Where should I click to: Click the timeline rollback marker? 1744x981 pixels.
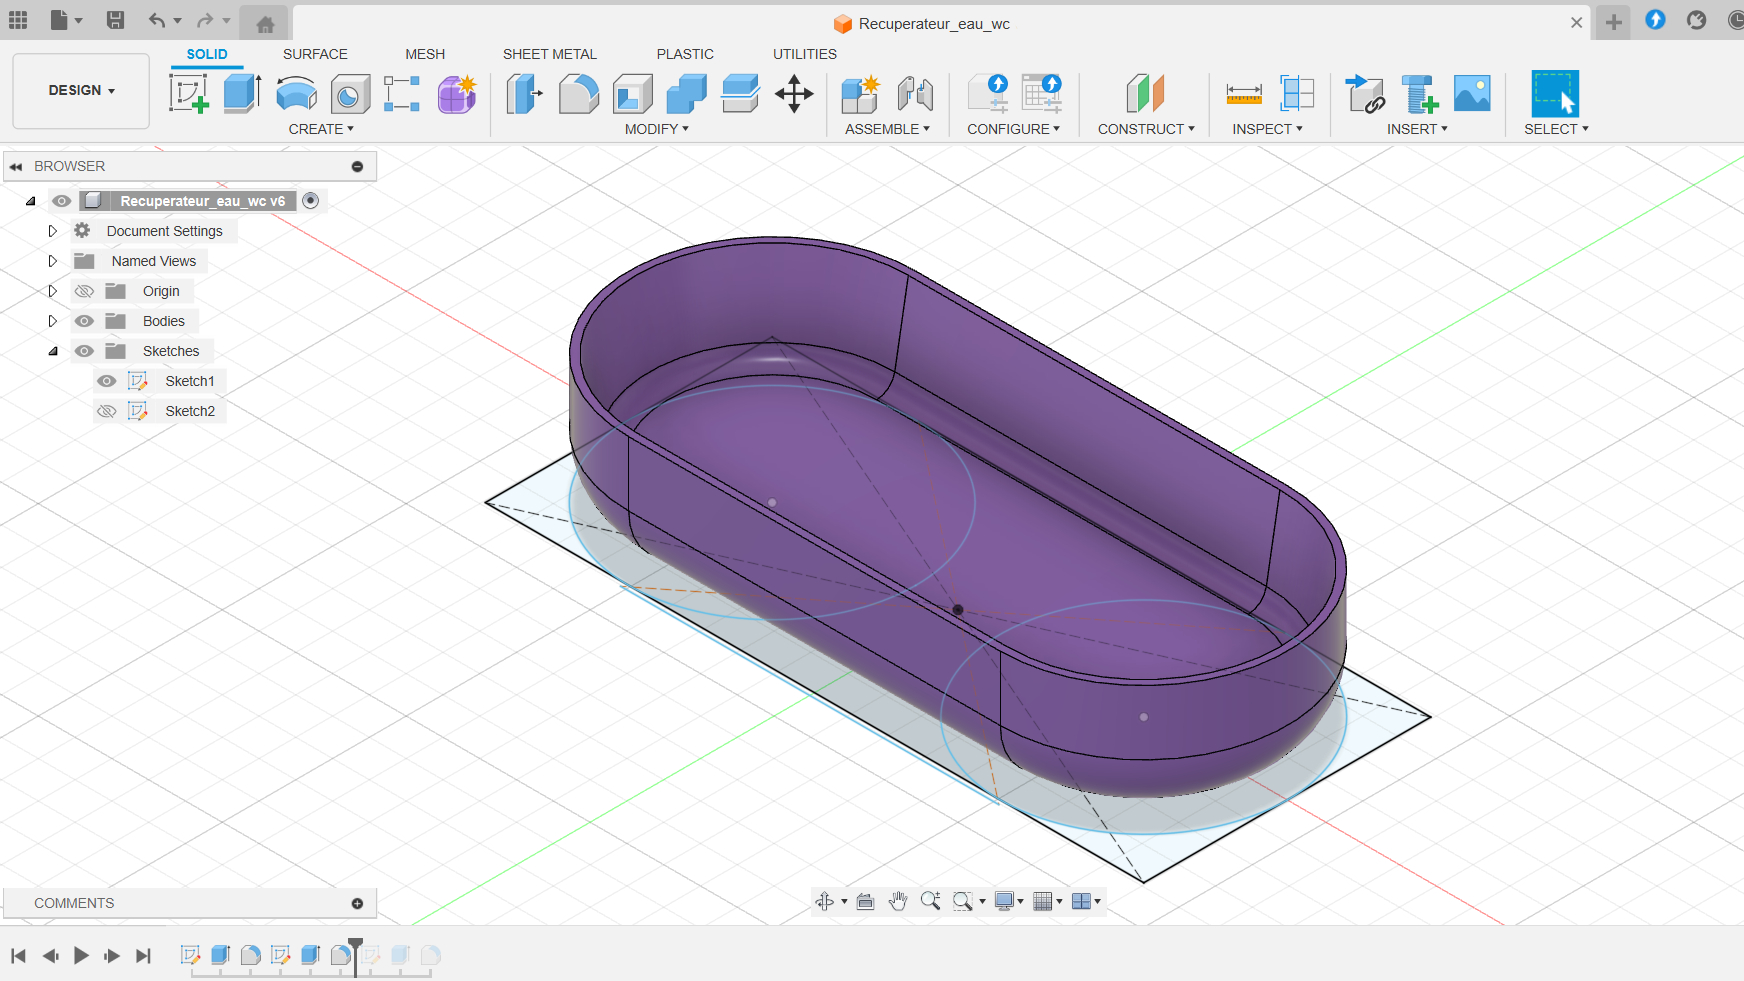356,955
